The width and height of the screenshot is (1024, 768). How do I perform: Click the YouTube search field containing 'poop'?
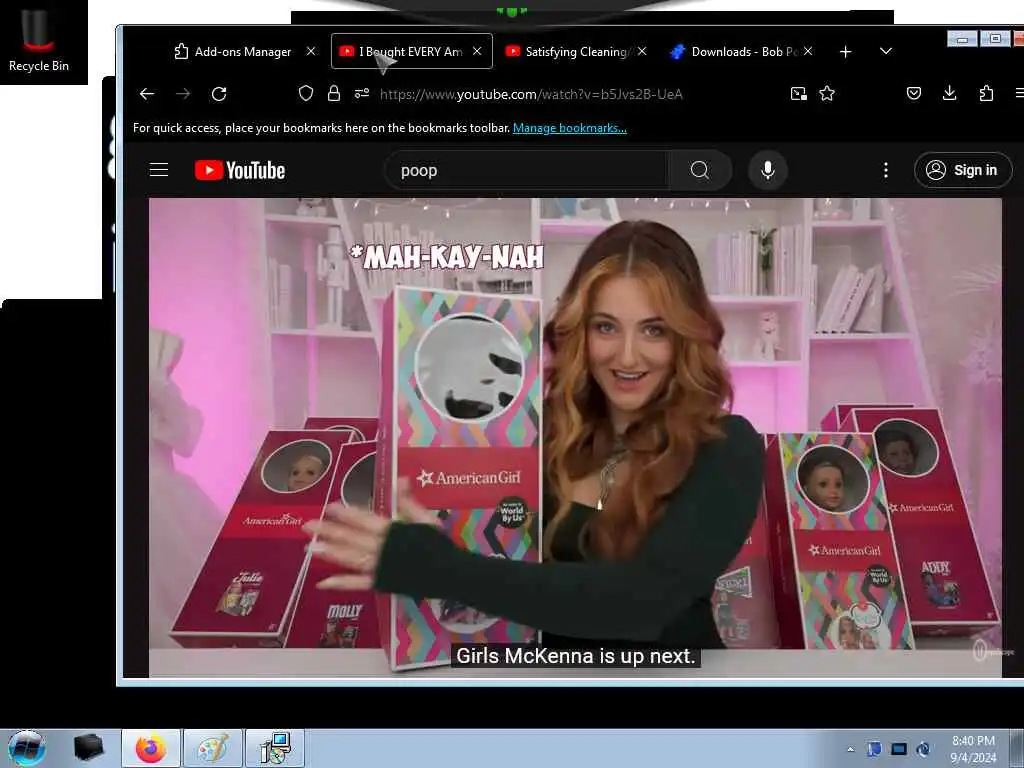(526, 170)
